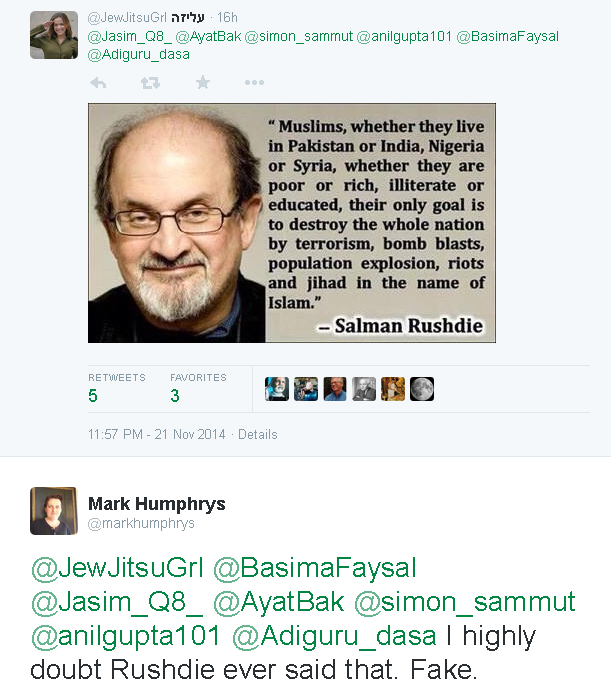Click the man in blue shirt avatar
611x697 pixels.
pyautogui.click(x=335, y=389)
